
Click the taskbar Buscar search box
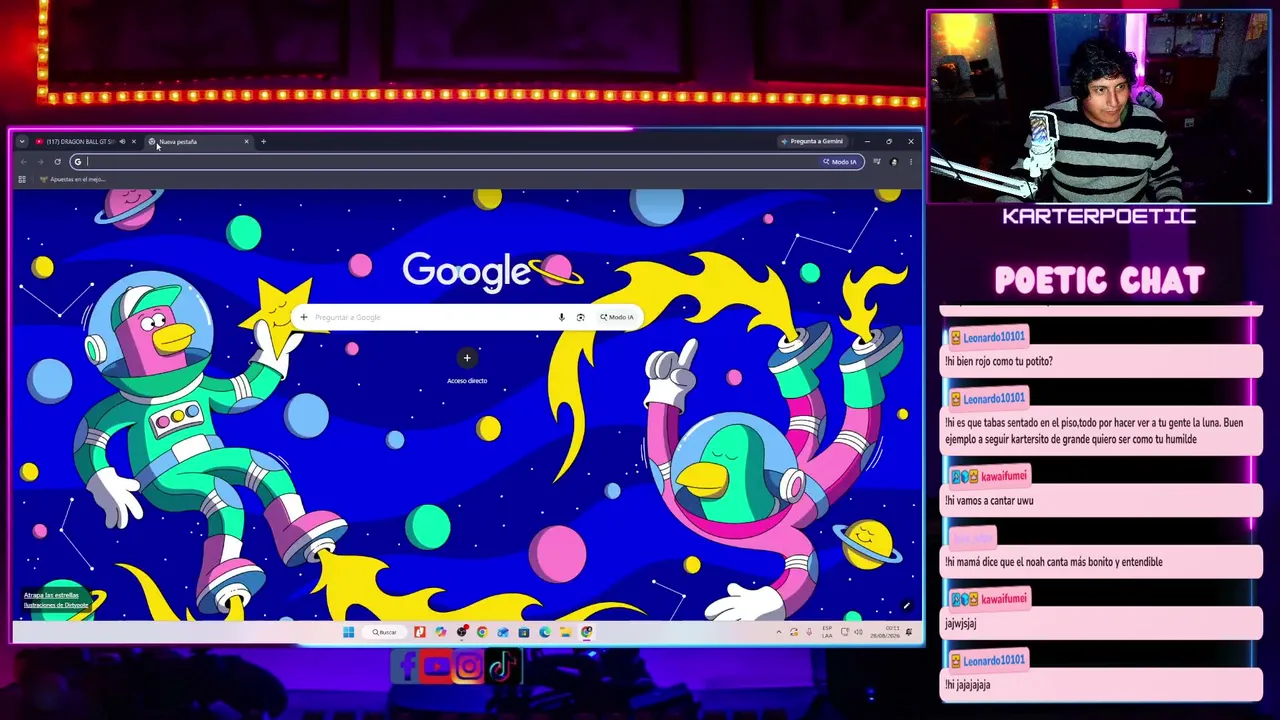[x=385, y=632]
